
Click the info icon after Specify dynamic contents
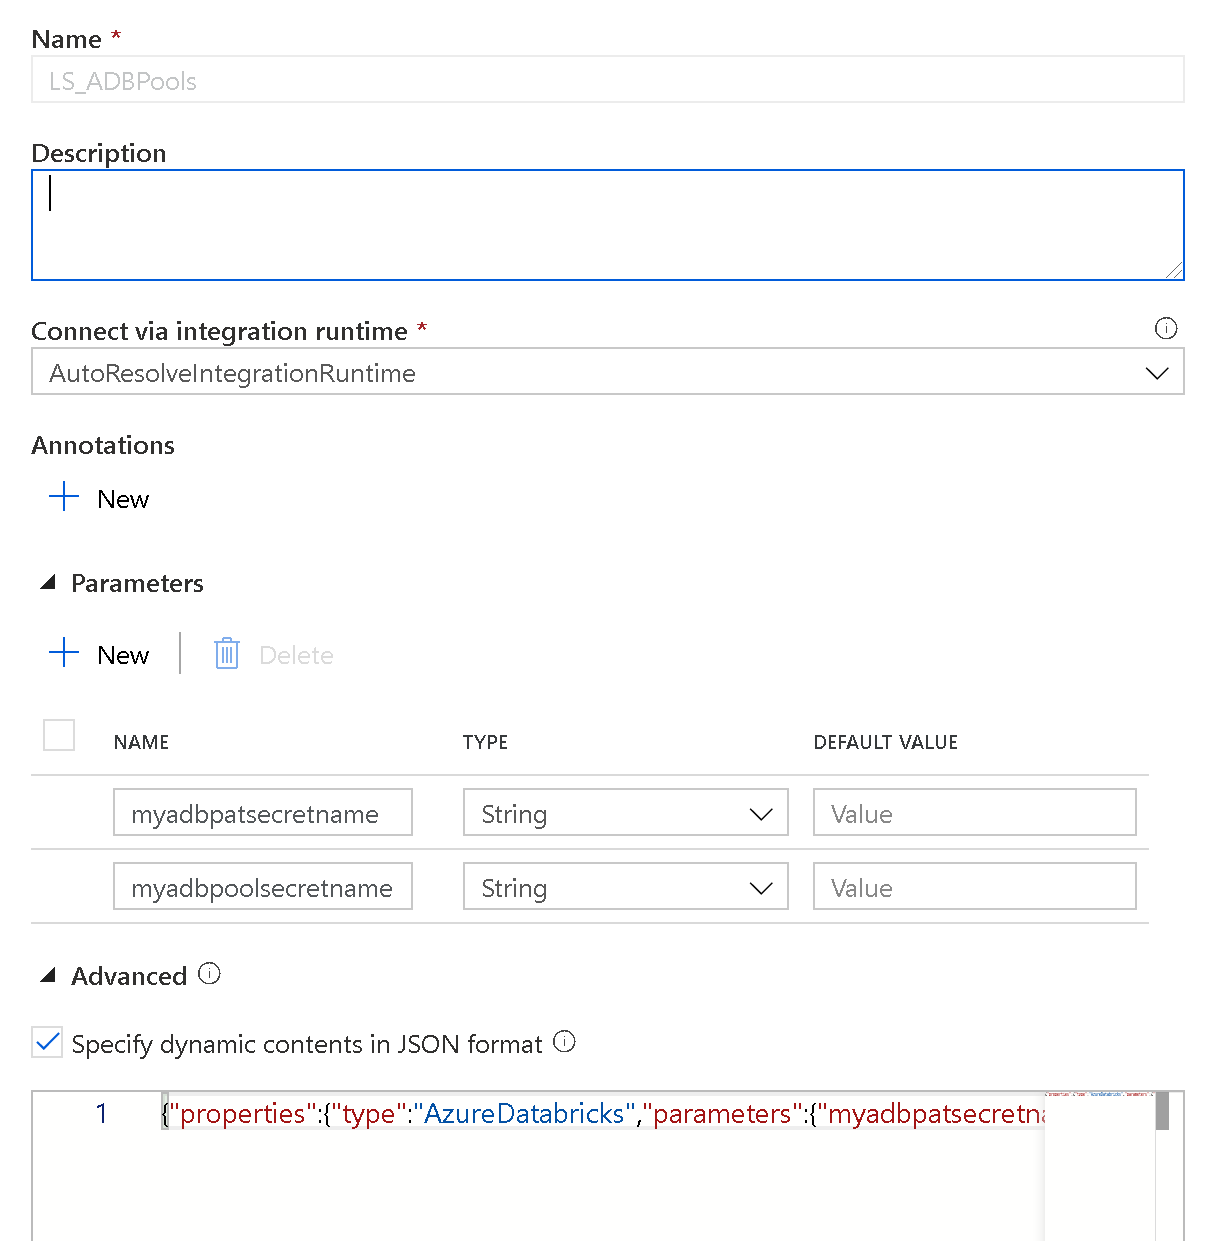(565, 1042)
